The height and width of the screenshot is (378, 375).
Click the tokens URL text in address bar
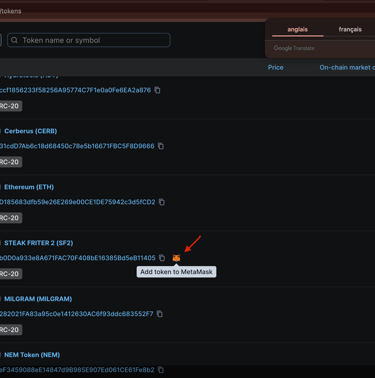11,11
